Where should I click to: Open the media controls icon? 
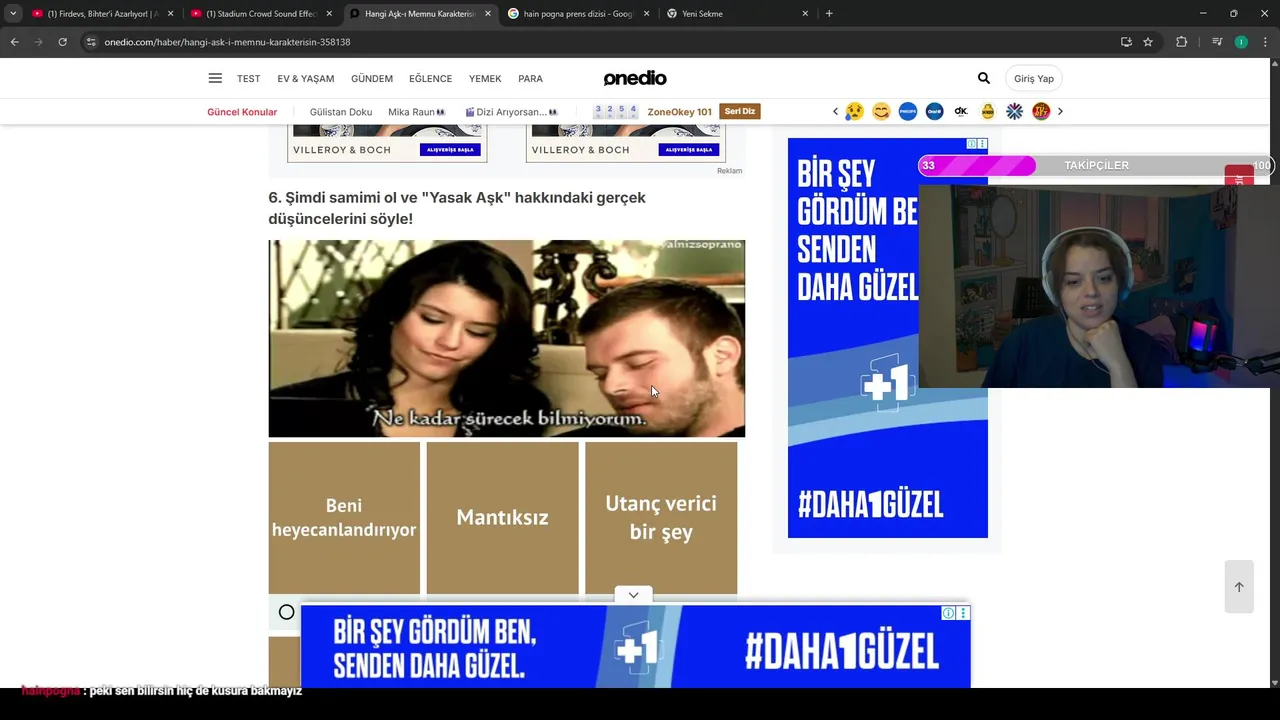coord(1217,42)
